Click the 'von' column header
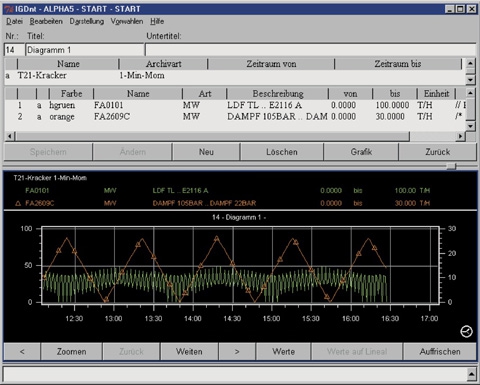Image resolution: width=480 pixels, height=385 pixels. pos(350,94)
